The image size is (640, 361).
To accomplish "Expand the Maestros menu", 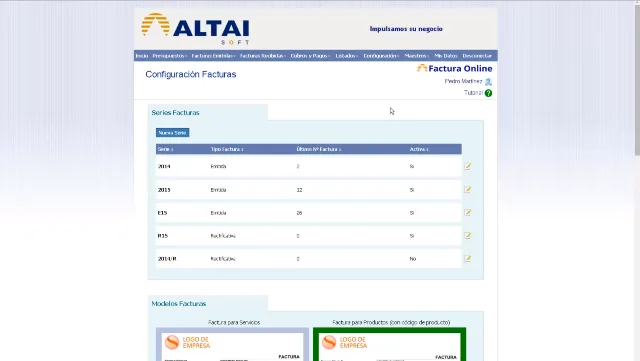I will (x=416, y=56).
